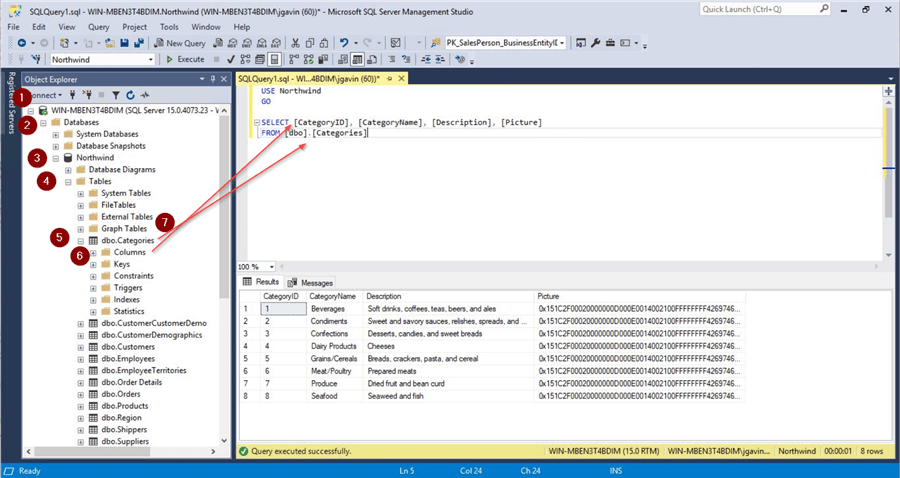Expand the dbo.Customers table node
Screen dimensions: 900x478
click(81, 347)
